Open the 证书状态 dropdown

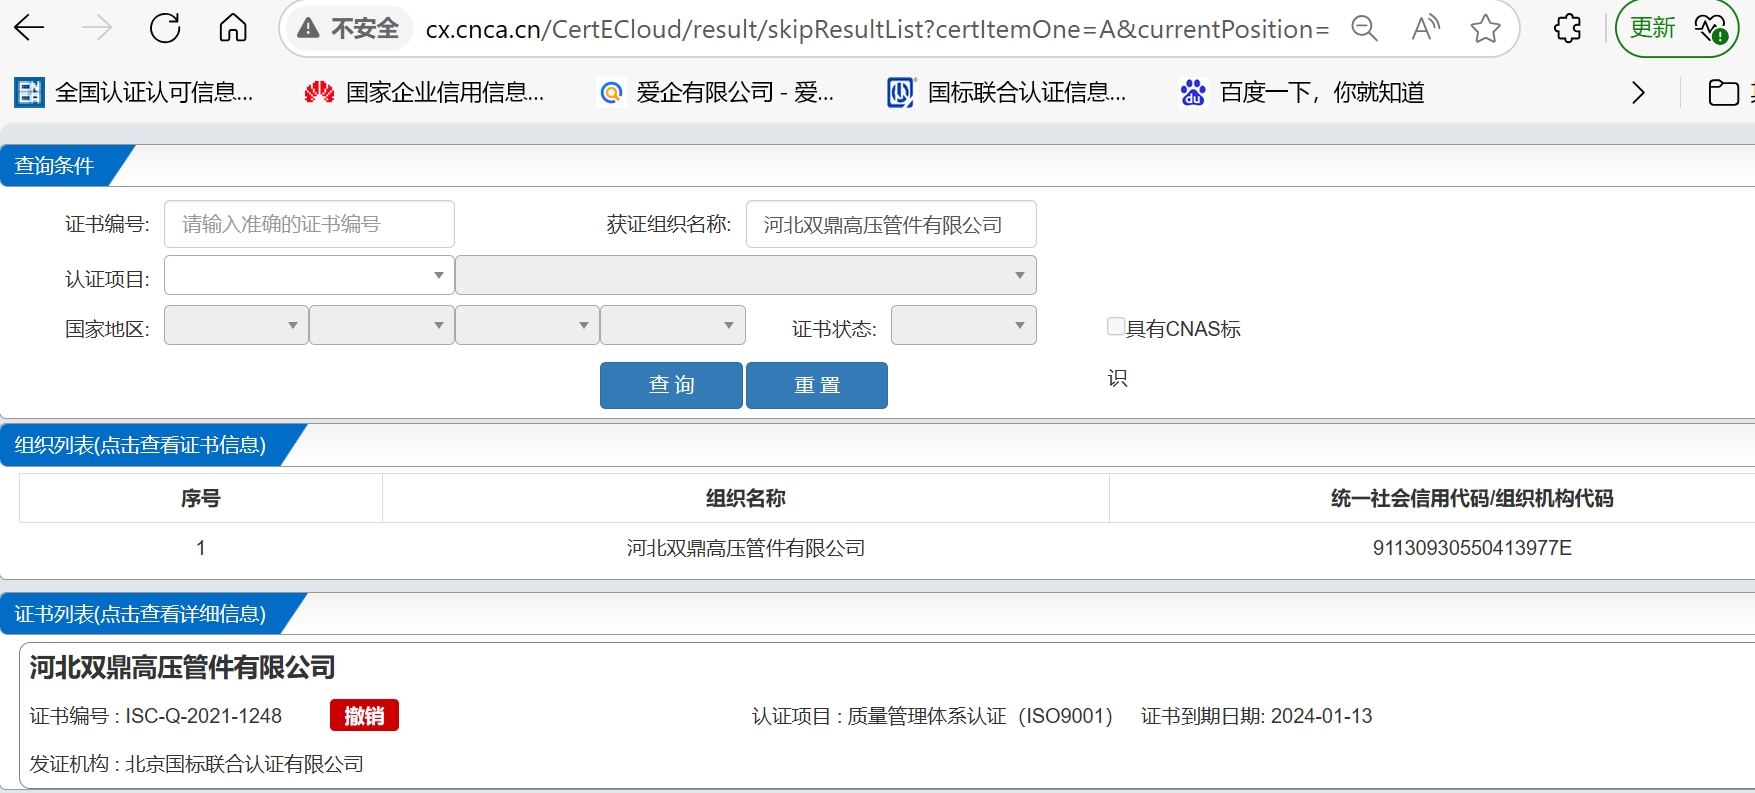964,325
